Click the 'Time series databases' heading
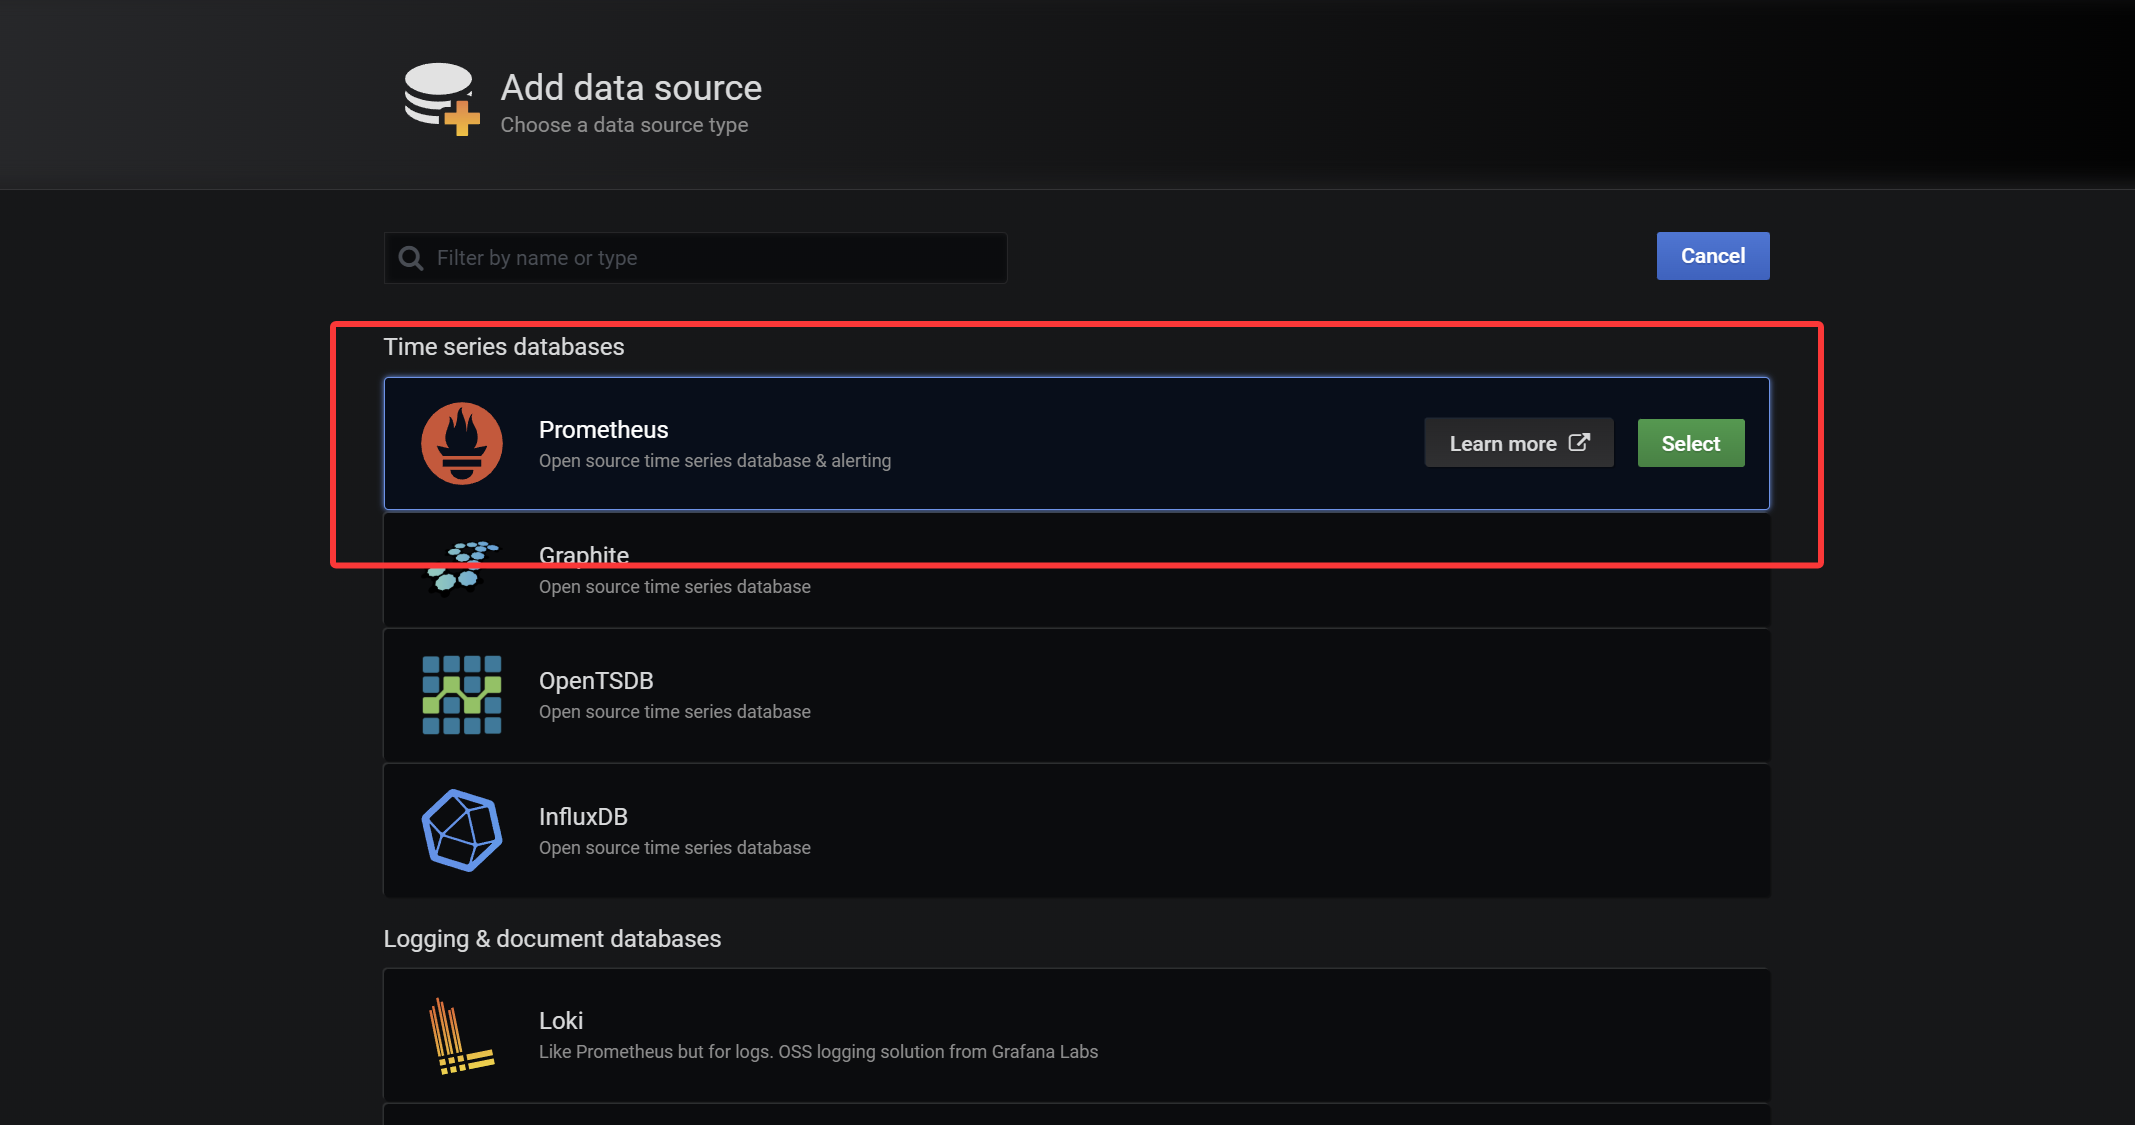Image resolution: width=2135 pixels, height=1125 pixels. [x=504, y=347]
